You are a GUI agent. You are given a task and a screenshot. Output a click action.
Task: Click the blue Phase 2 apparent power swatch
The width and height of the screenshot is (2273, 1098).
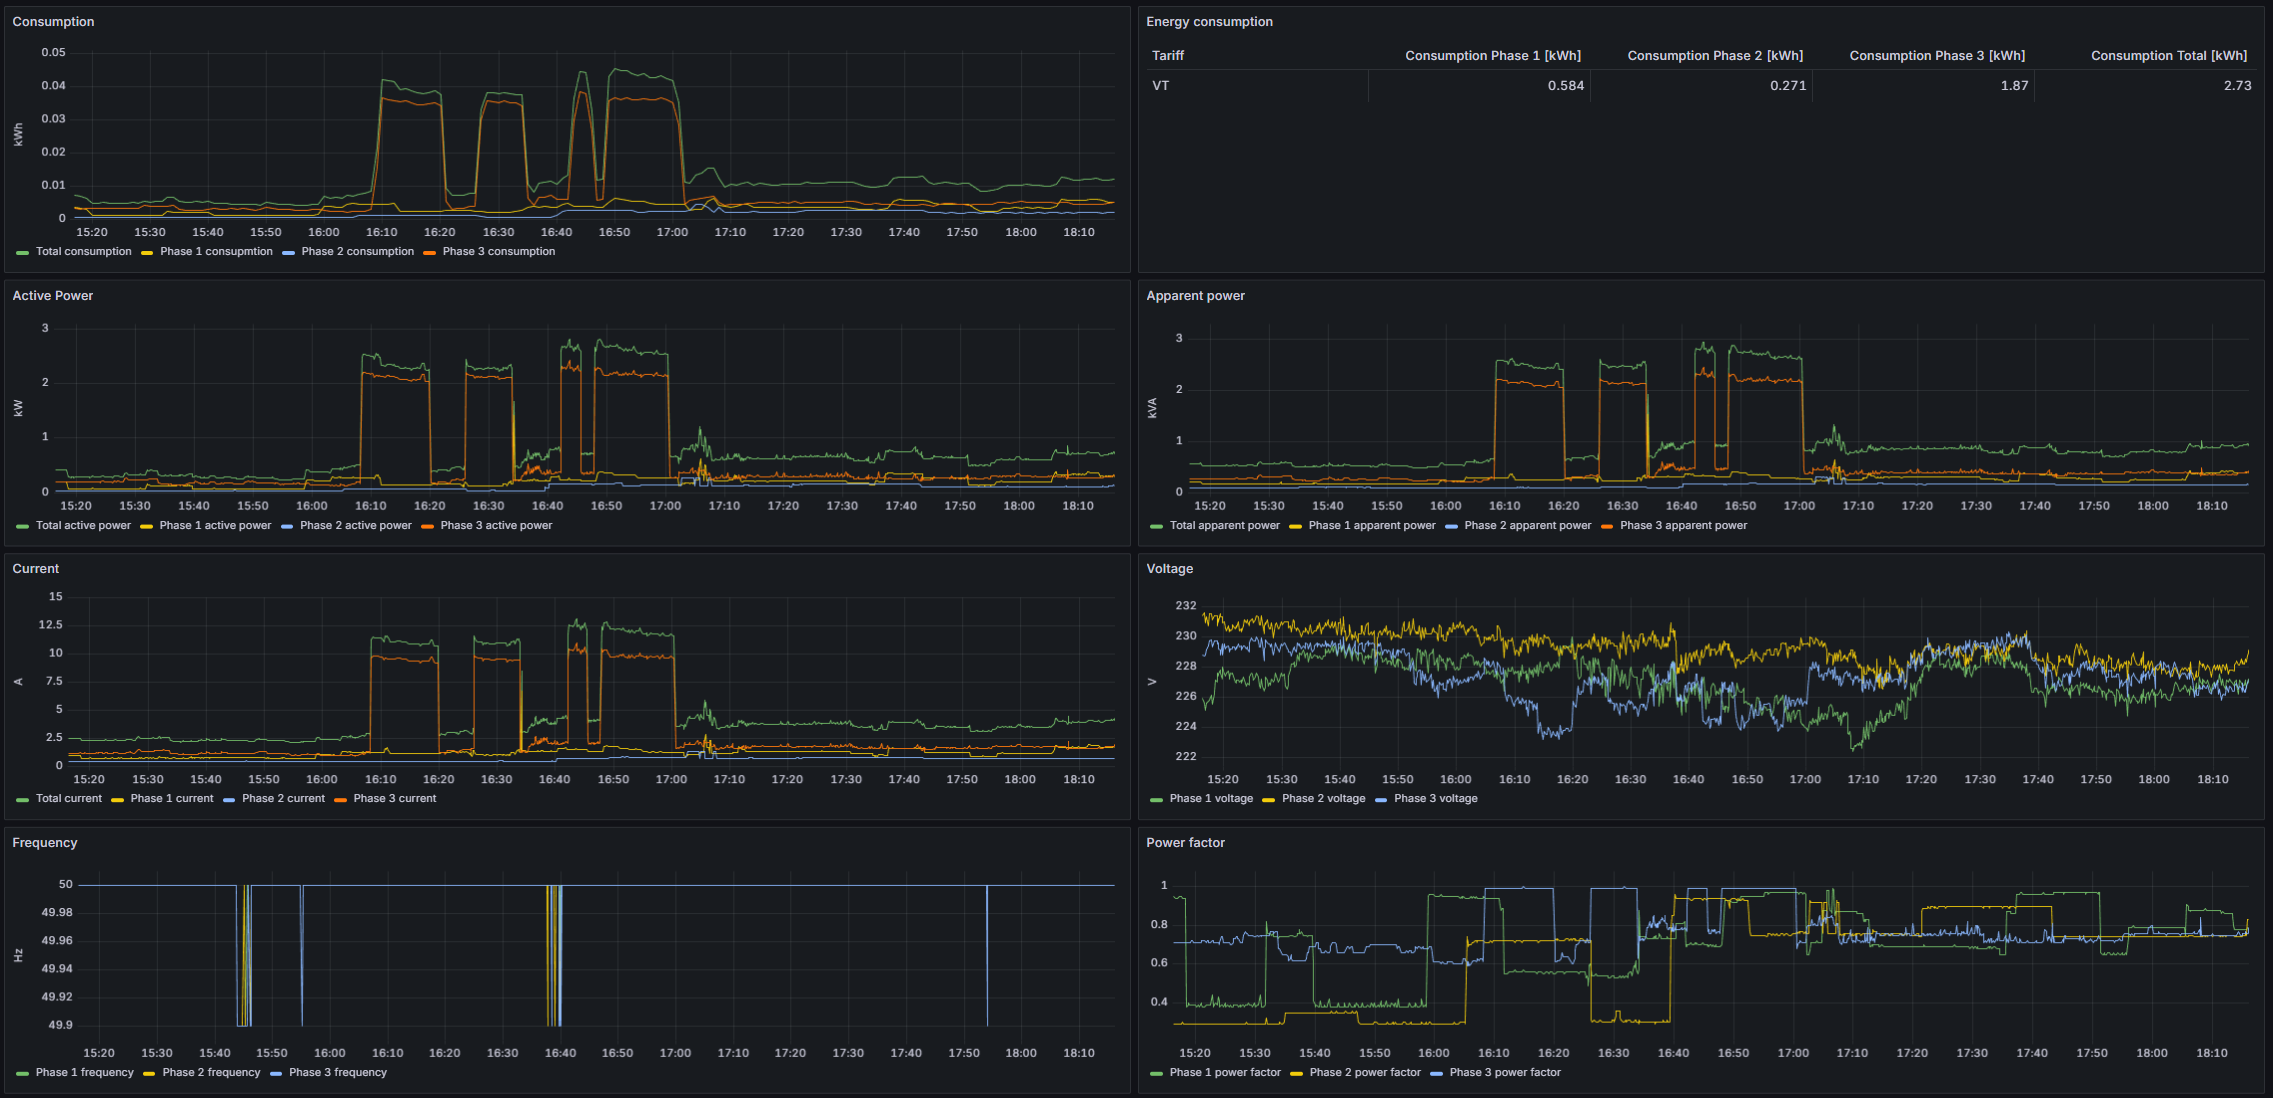[x=1451, y=527]
